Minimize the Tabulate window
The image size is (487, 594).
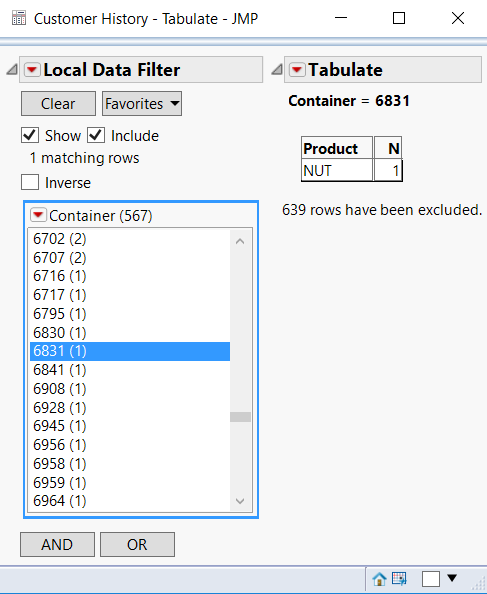pyautogui.click(x=341, y=18)
